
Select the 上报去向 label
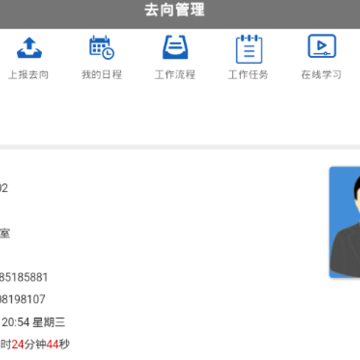coord(29,75)
